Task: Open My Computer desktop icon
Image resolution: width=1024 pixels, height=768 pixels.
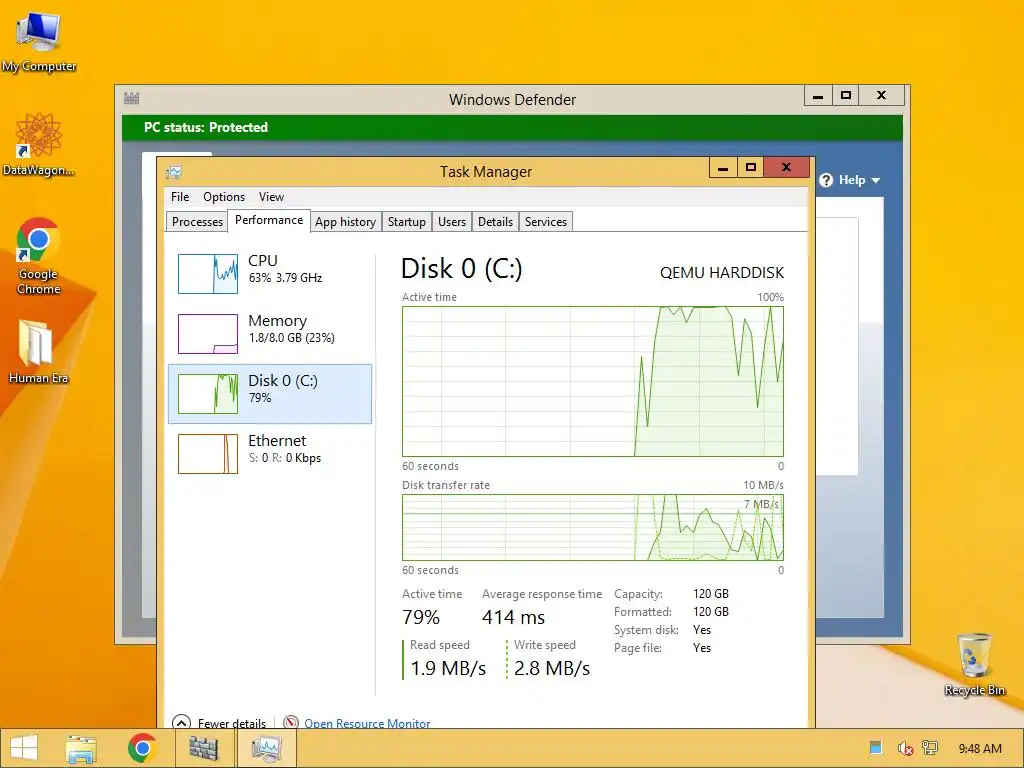Action: (x=39, y=42)
